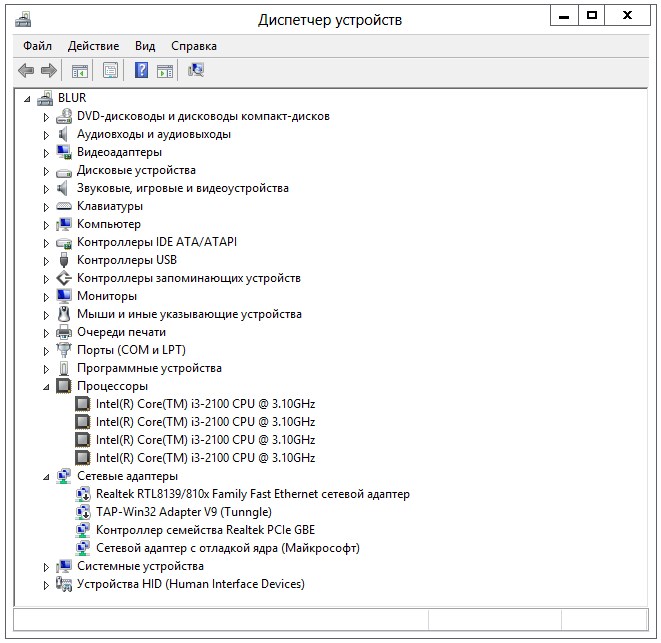This screenshot has width=661, height=643.
Task: Click the BLUR computer root icon
Action: pos(45,98)
